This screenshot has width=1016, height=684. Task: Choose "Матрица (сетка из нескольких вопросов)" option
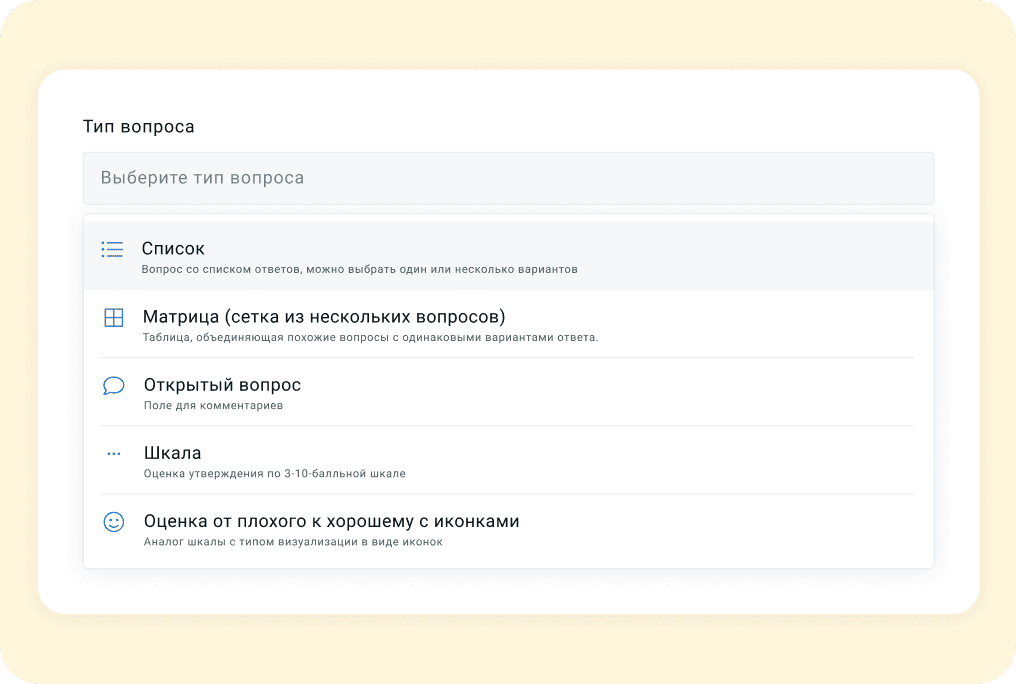324,317
